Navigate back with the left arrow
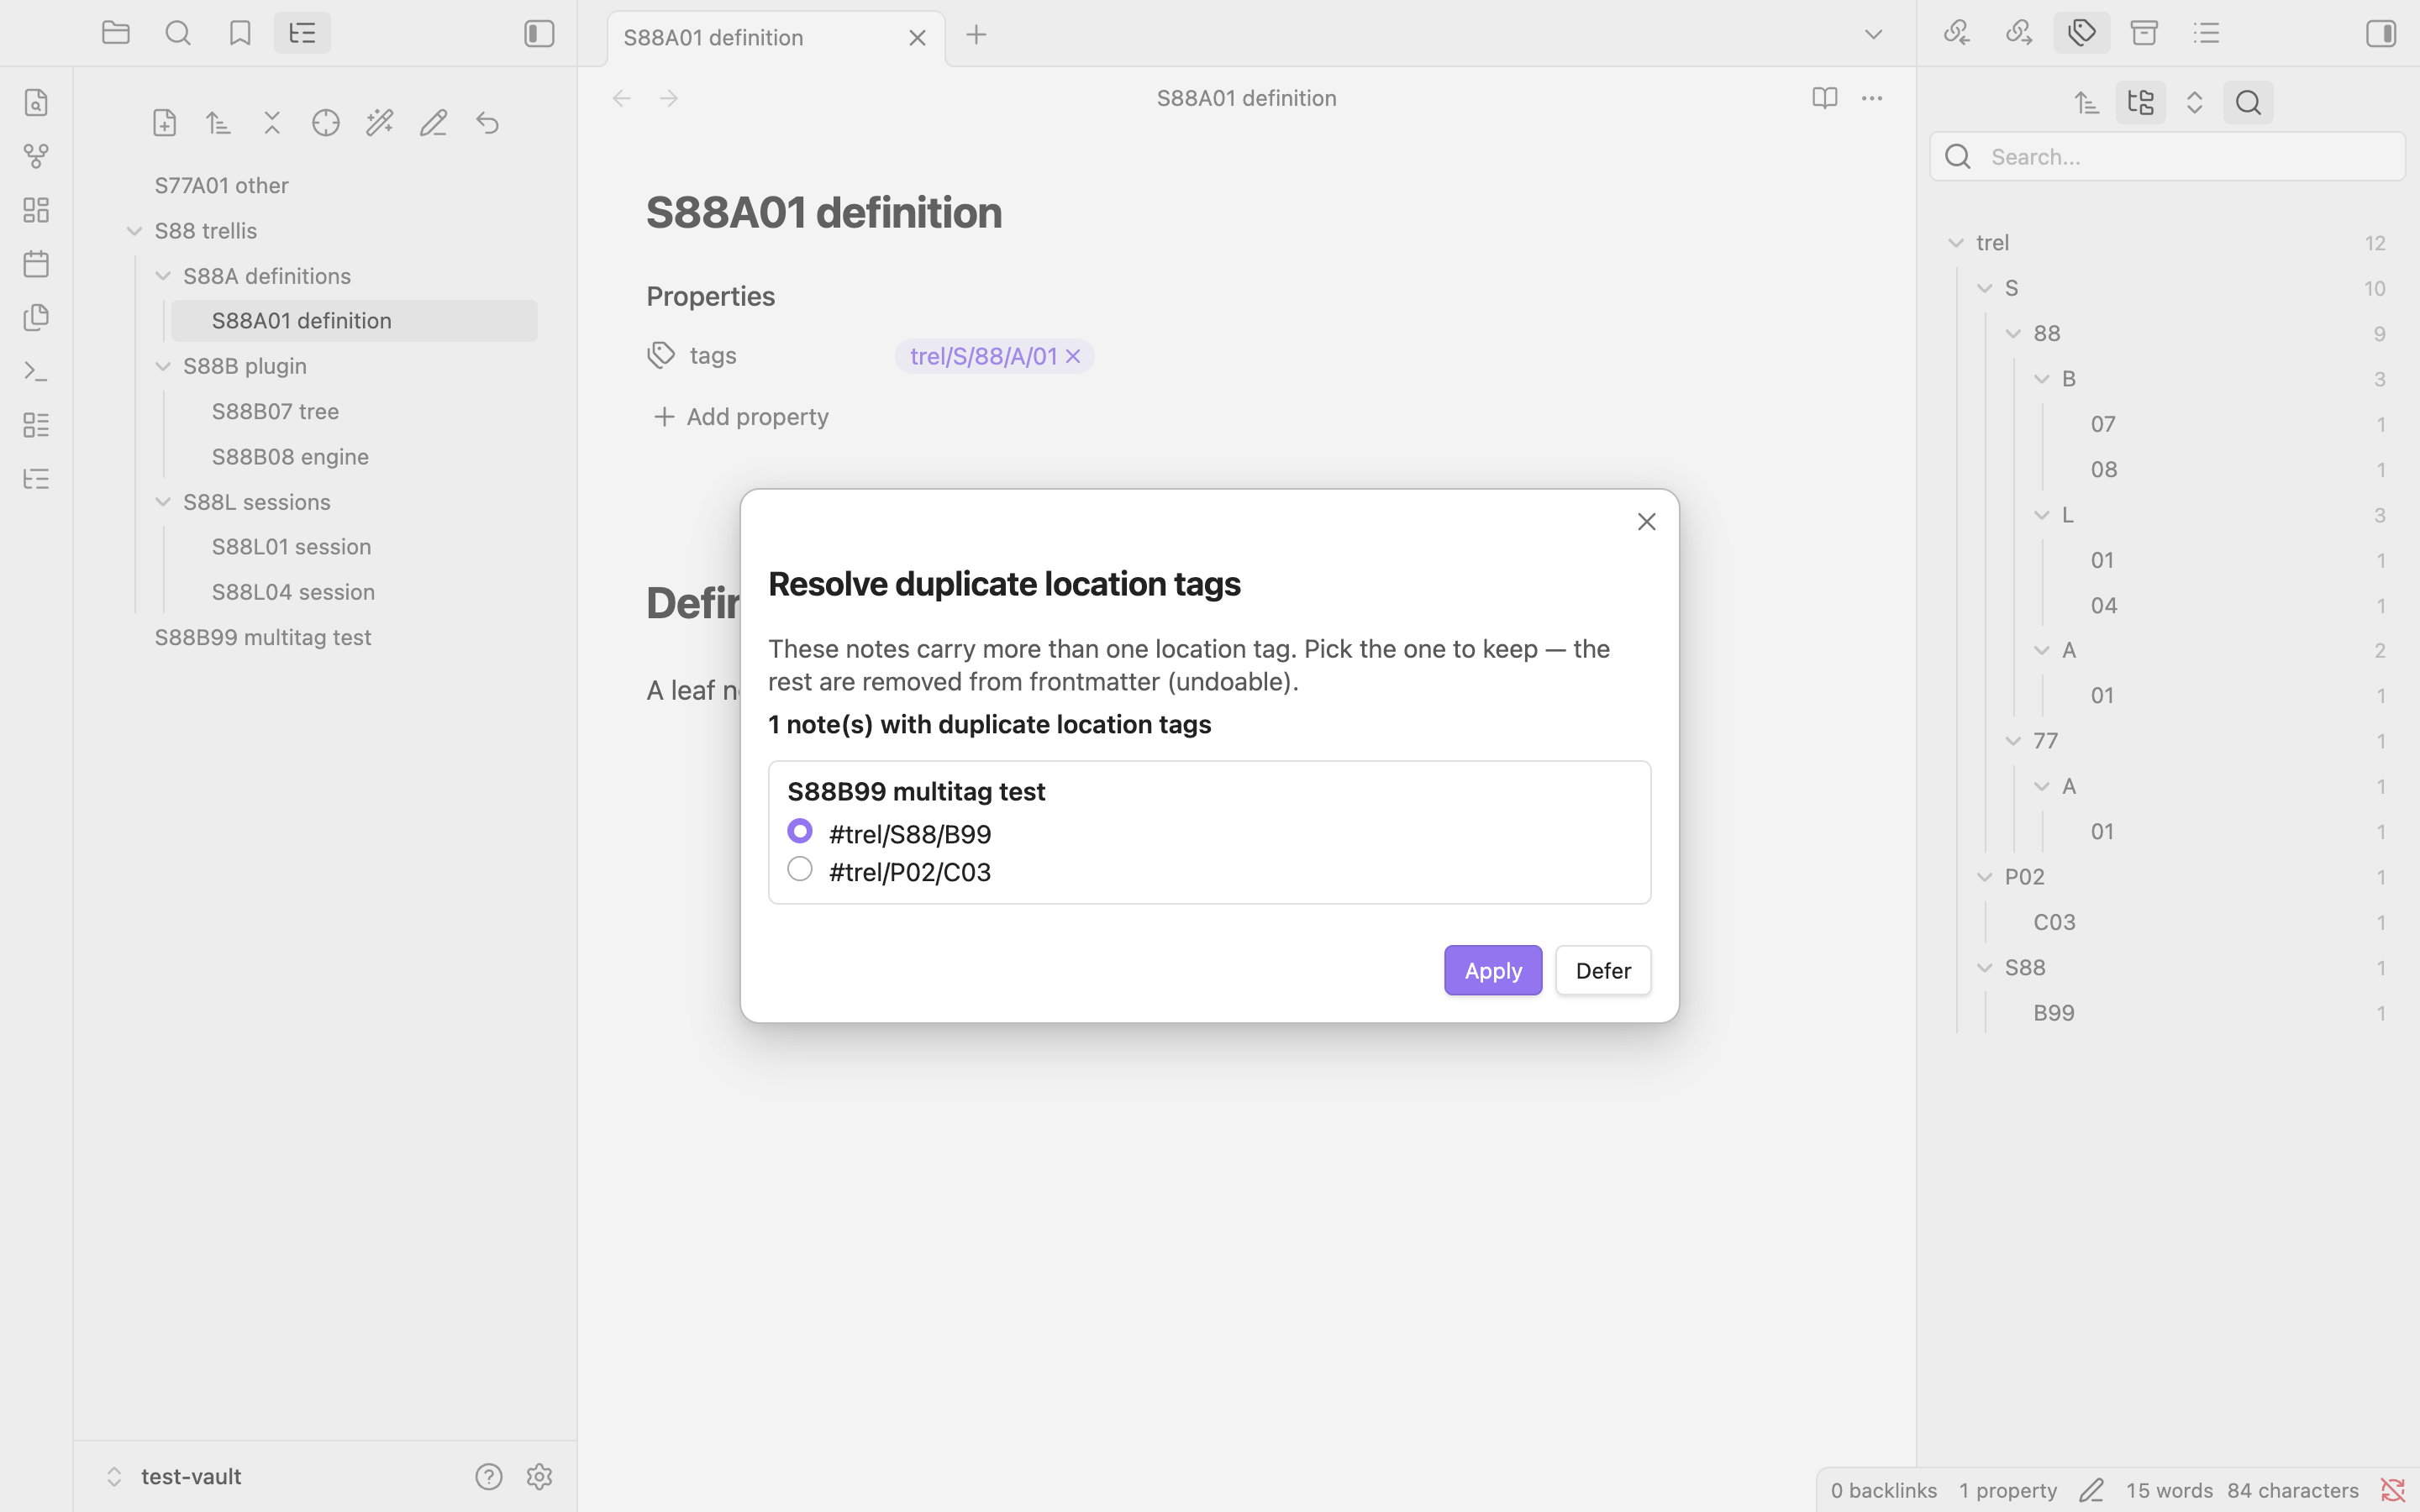 (x=622, y=98)
